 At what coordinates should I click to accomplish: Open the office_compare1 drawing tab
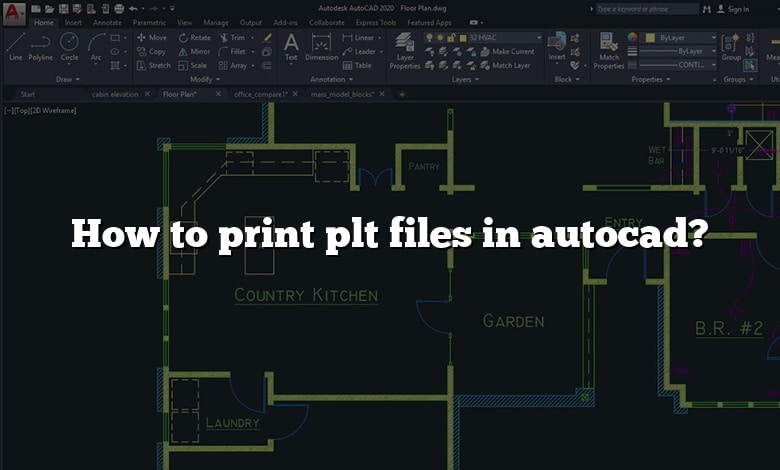tap(261, 94)
